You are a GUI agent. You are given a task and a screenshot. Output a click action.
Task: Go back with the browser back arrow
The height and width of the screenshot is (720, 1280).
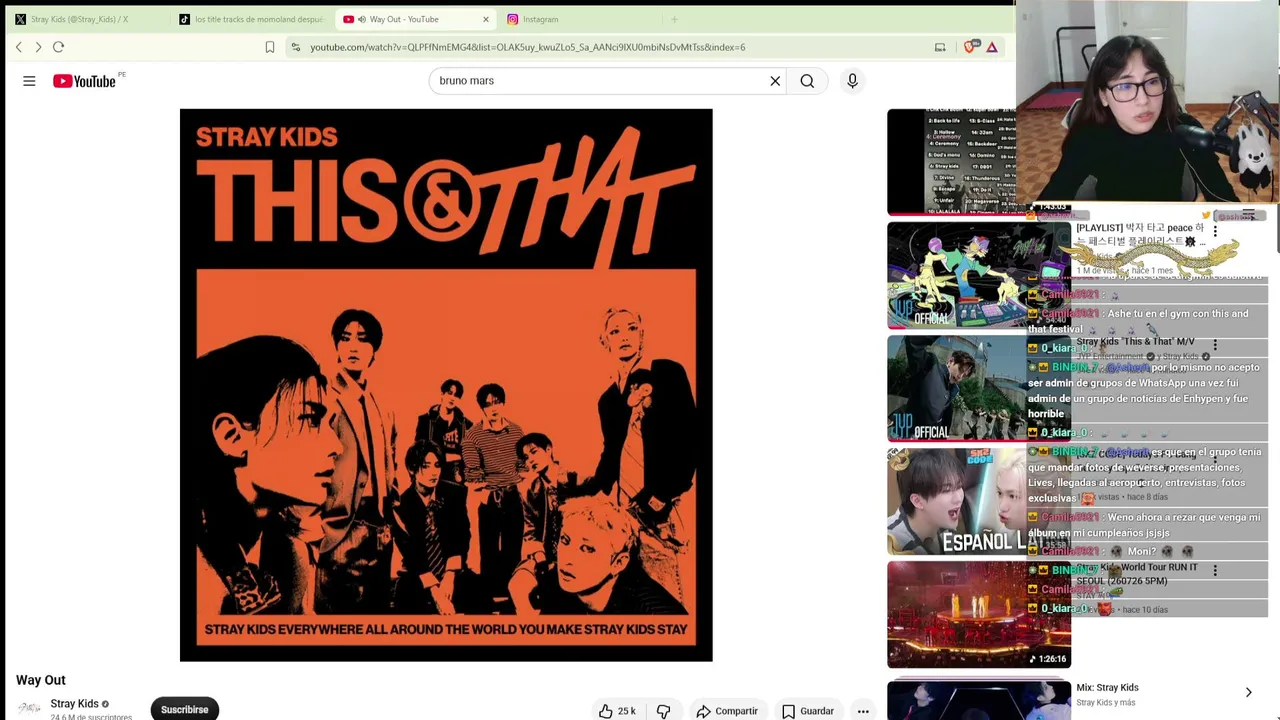(19, 47)
